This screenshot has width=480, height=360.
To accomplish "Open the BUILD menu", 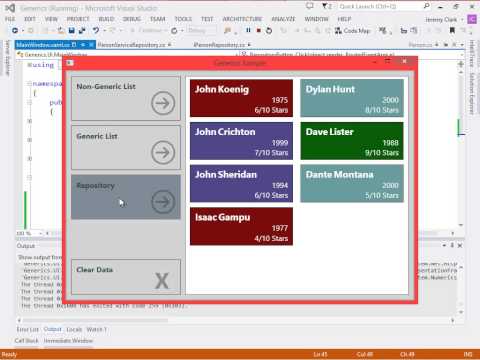I will pos(106,19).
